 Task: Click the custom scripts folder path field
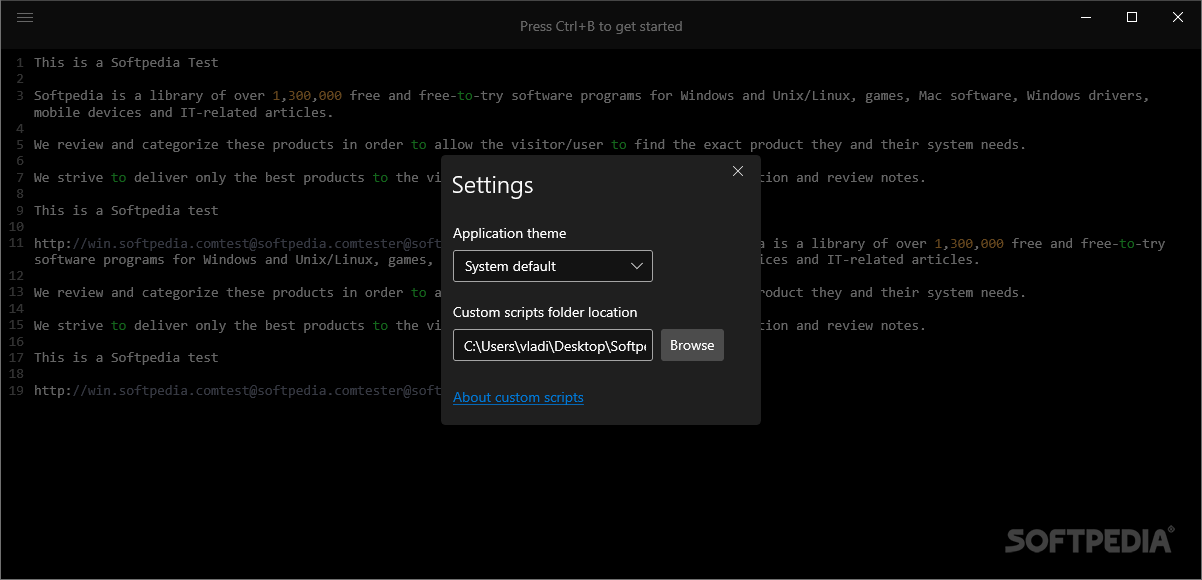point(553,345)
